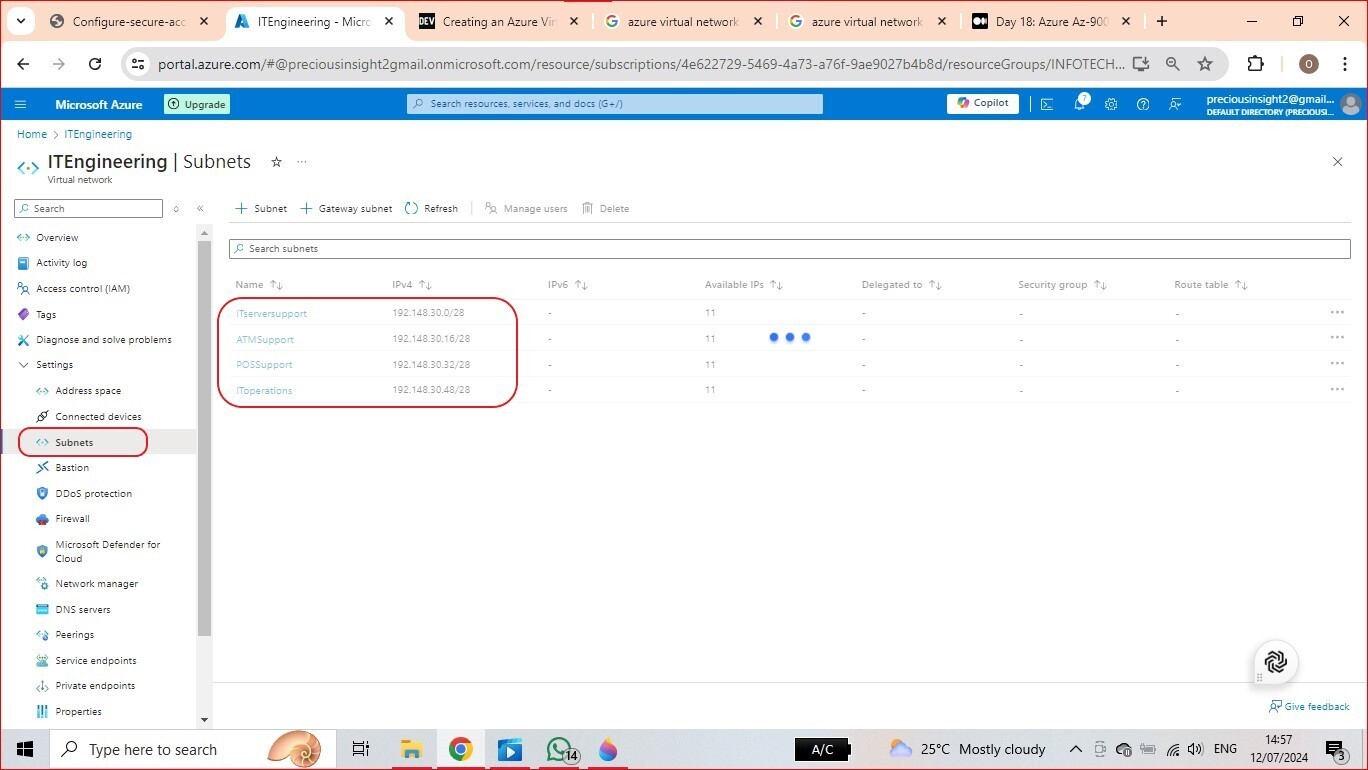Pin ITEngineering to favorites with the star
This screenshot has height=770, width=1368.
tap(276, 162)
